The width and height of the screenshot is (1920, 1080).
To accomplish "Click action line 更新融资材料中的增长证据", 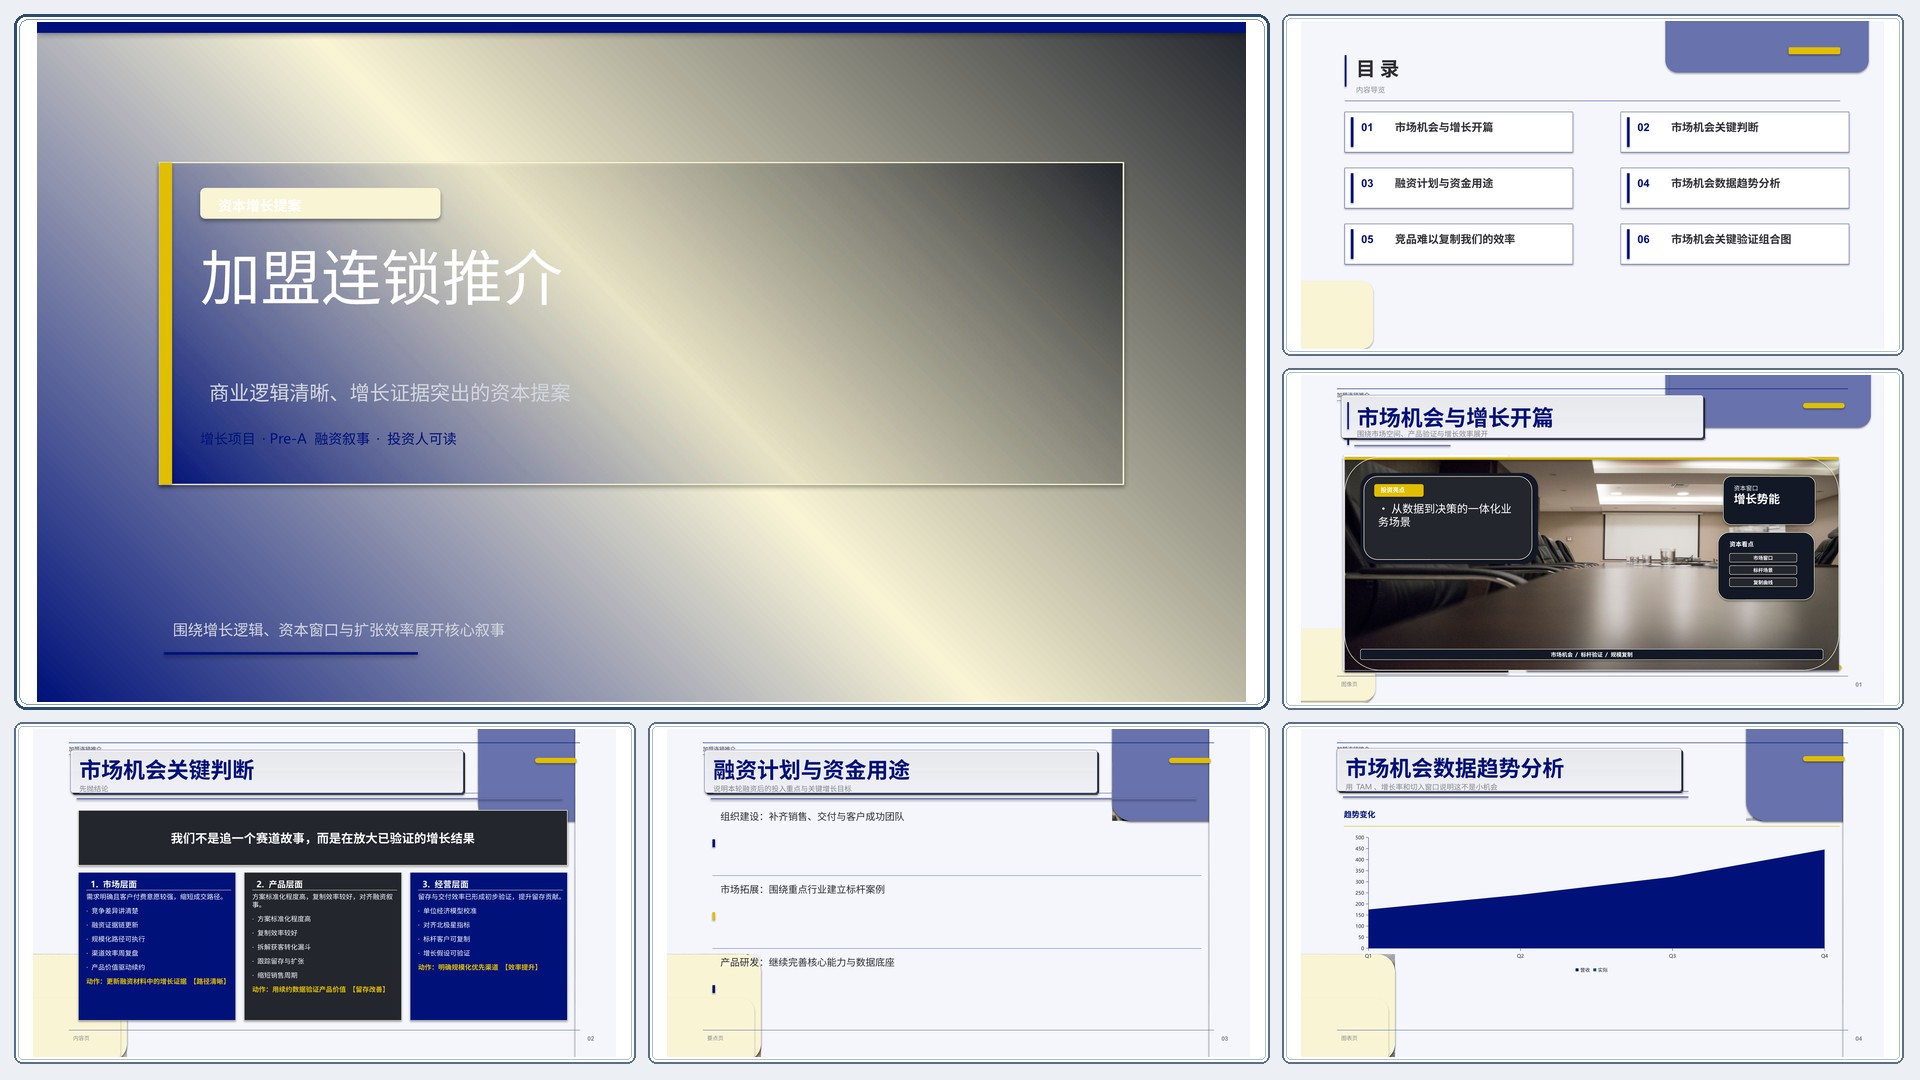I will click(156, 982).
